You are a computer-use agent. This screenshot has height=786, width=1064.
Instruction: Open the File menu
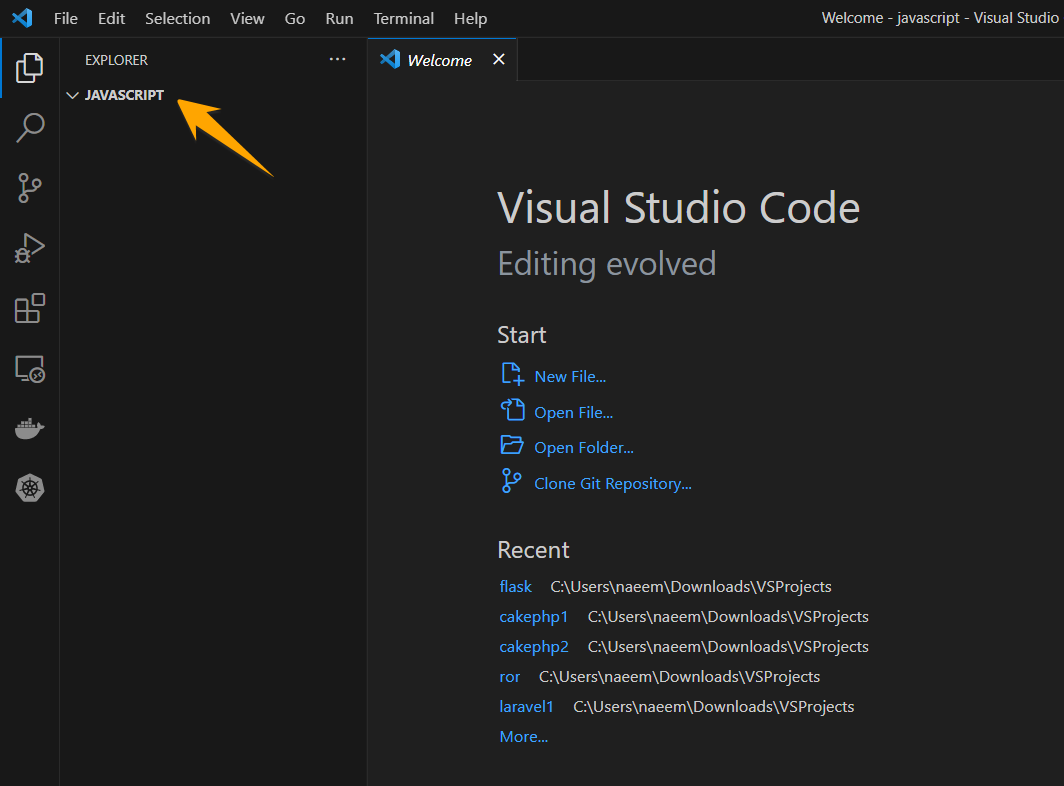[x=66, y=18]
